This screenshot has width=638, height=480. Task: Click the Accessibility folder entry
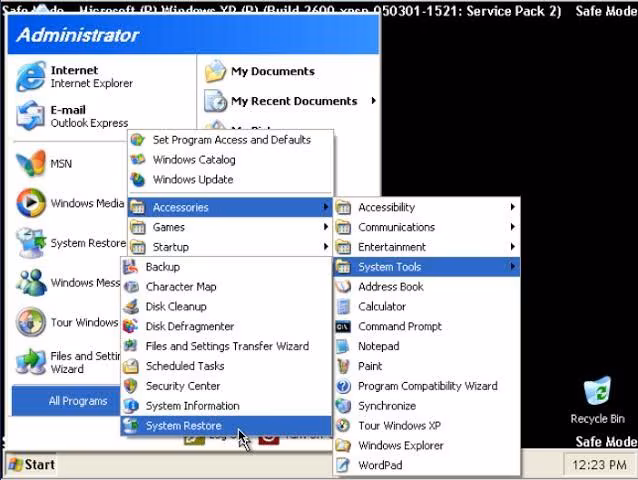(x=426, y=207)
